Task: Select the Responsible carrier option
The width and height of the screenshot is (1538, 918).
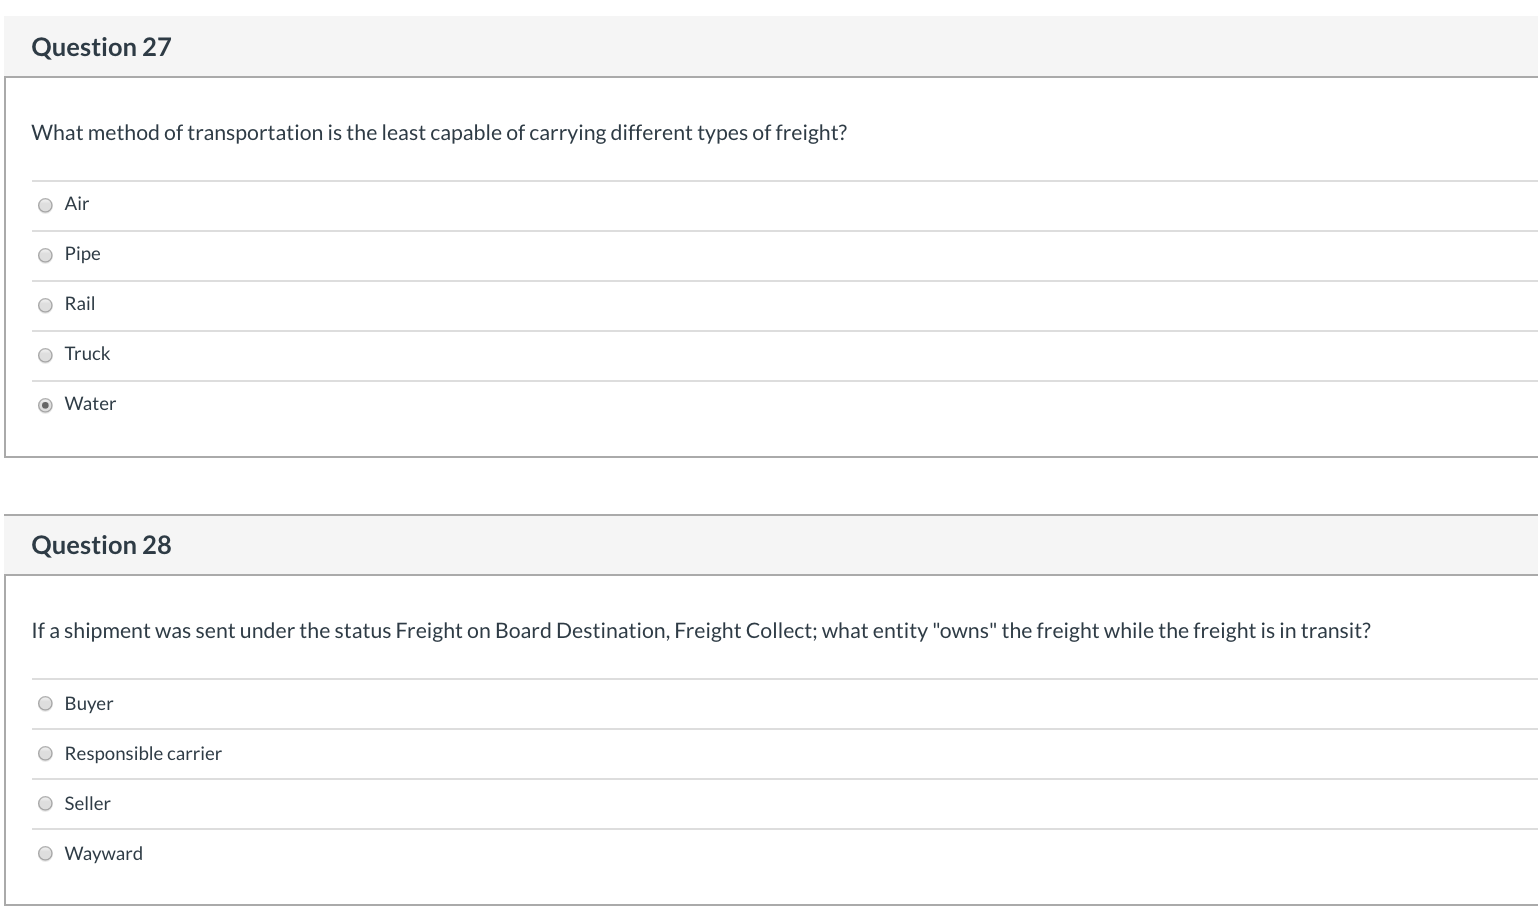Action: (x=45, y=753)
